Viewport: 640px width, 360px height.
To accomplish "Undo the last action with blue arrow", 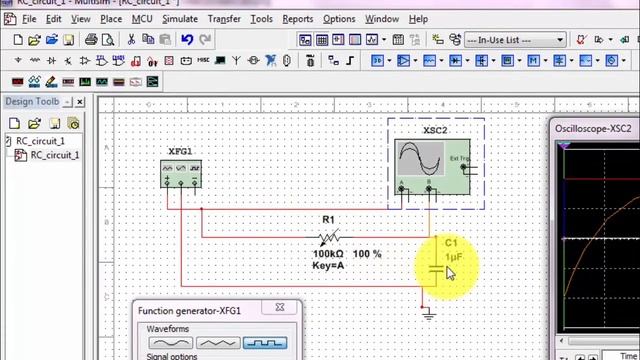I will pos(187,40).
